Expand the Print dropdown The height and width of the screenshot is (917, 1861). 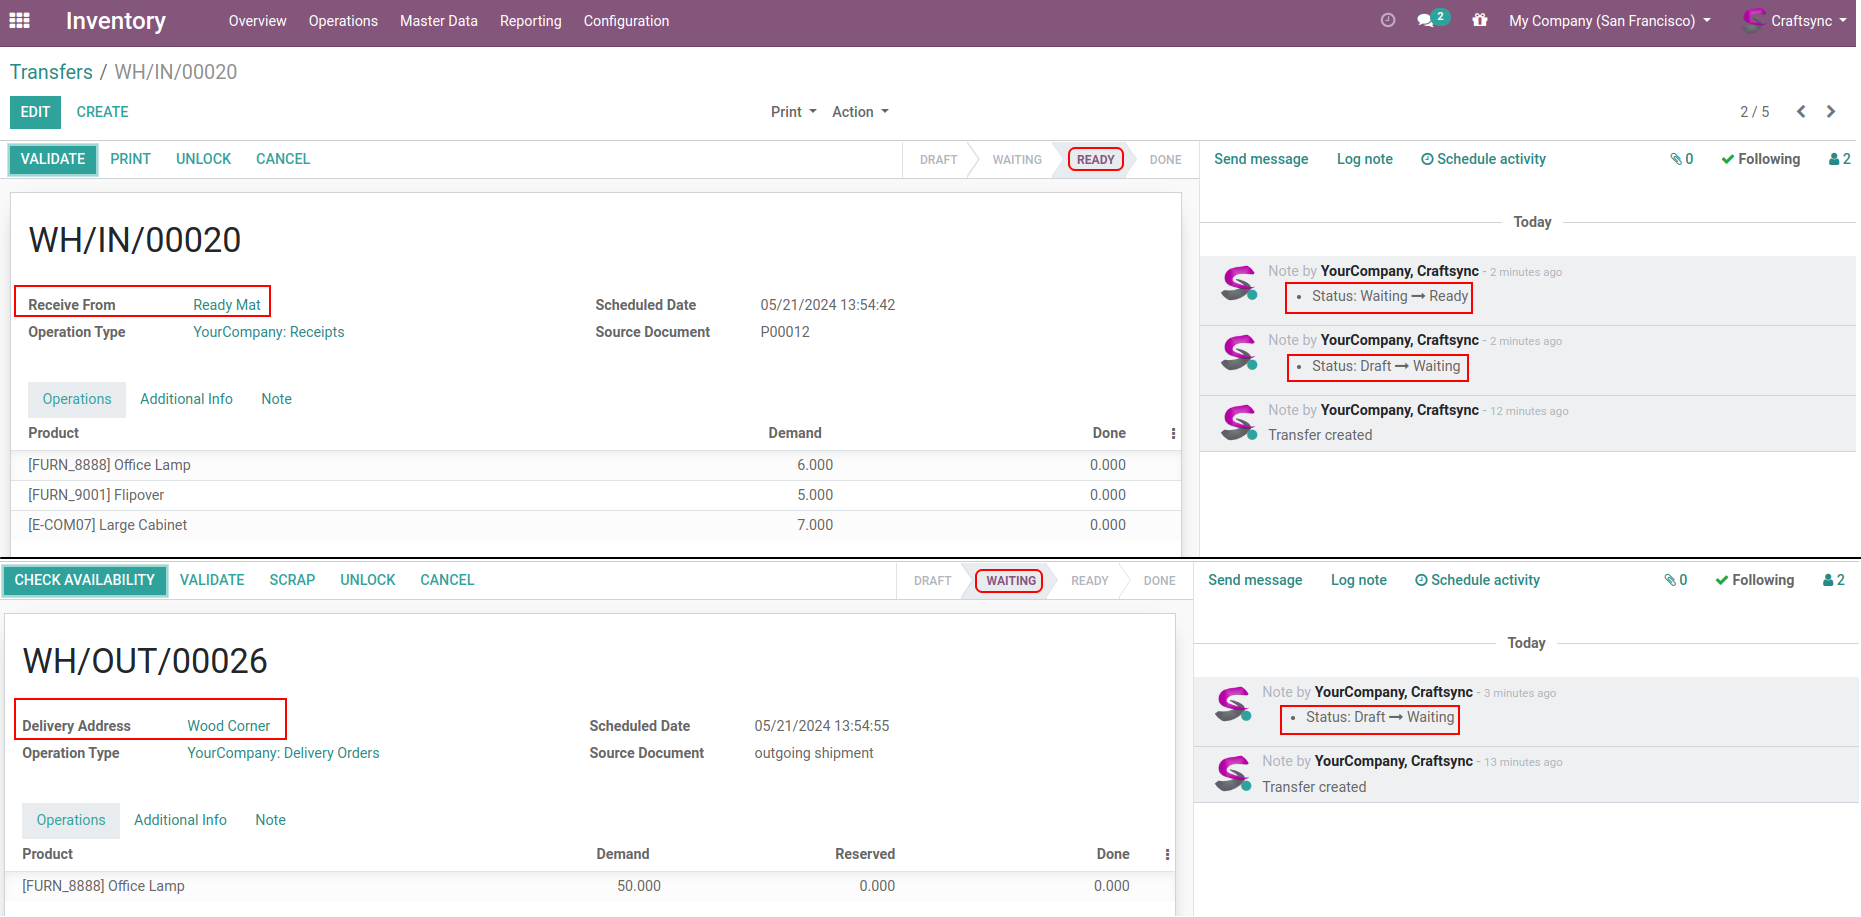pyautogui.click(x=793, y=112)
